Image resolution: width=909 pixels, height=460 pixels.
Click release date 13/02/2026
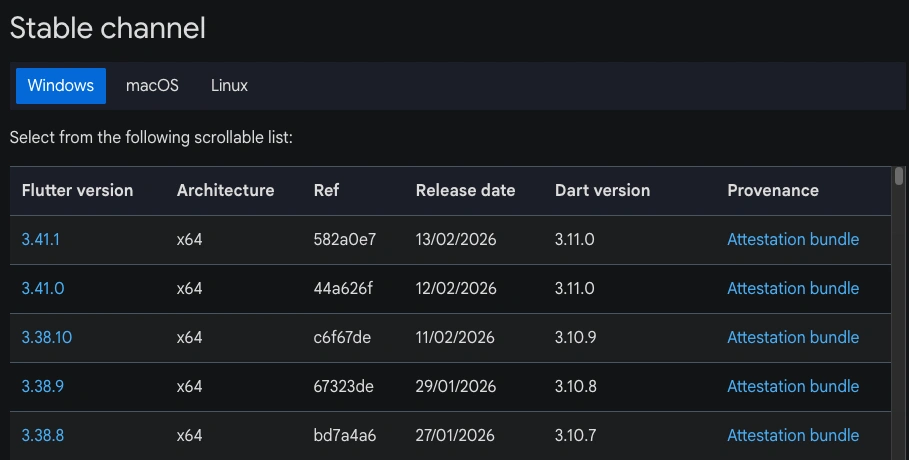point(456,240)
